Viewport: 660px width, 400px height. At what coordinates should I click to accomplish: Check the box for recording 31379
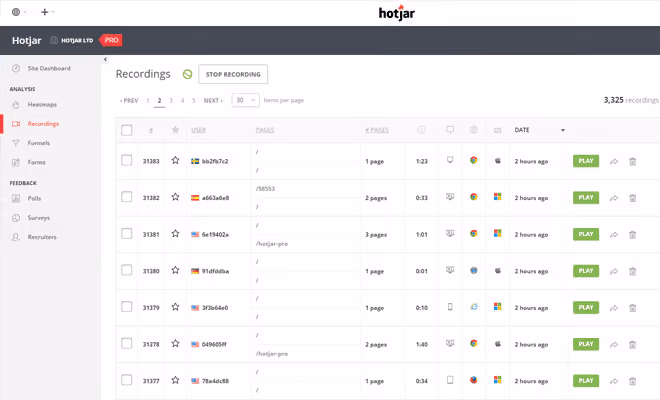[127, 307]
